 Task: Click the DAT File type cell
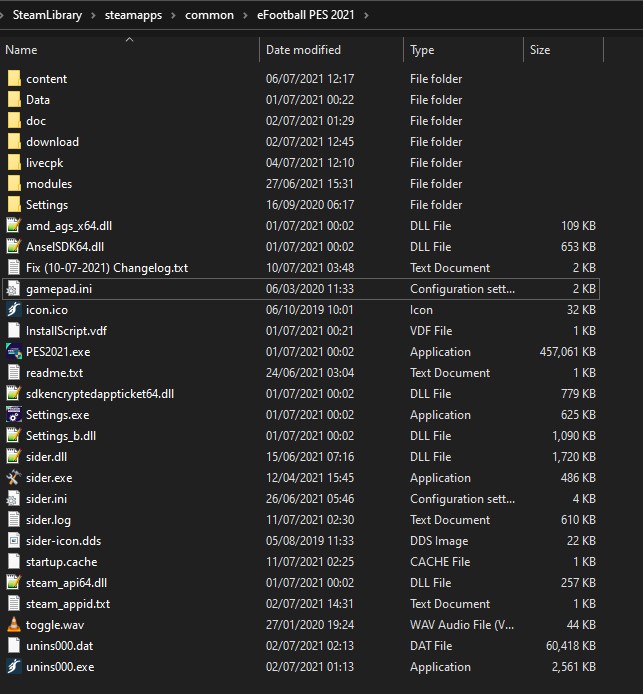[431, 646]
